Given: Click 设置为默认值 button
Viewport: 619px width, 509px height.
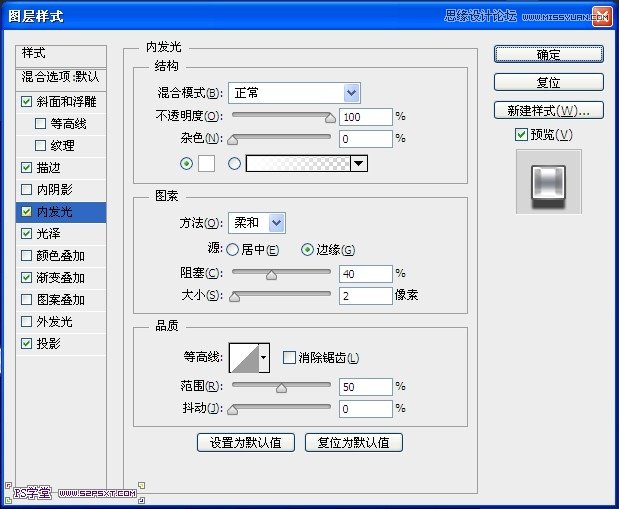Looking at the screenshot, I should coord(246,442).
